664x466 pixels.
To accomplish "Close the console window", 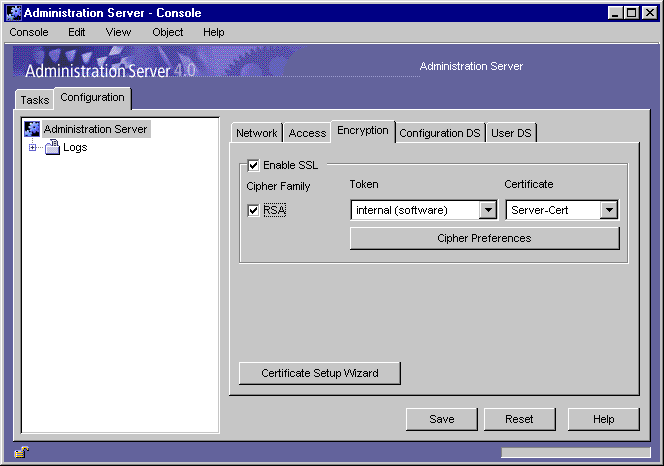I will coord(650,13).
